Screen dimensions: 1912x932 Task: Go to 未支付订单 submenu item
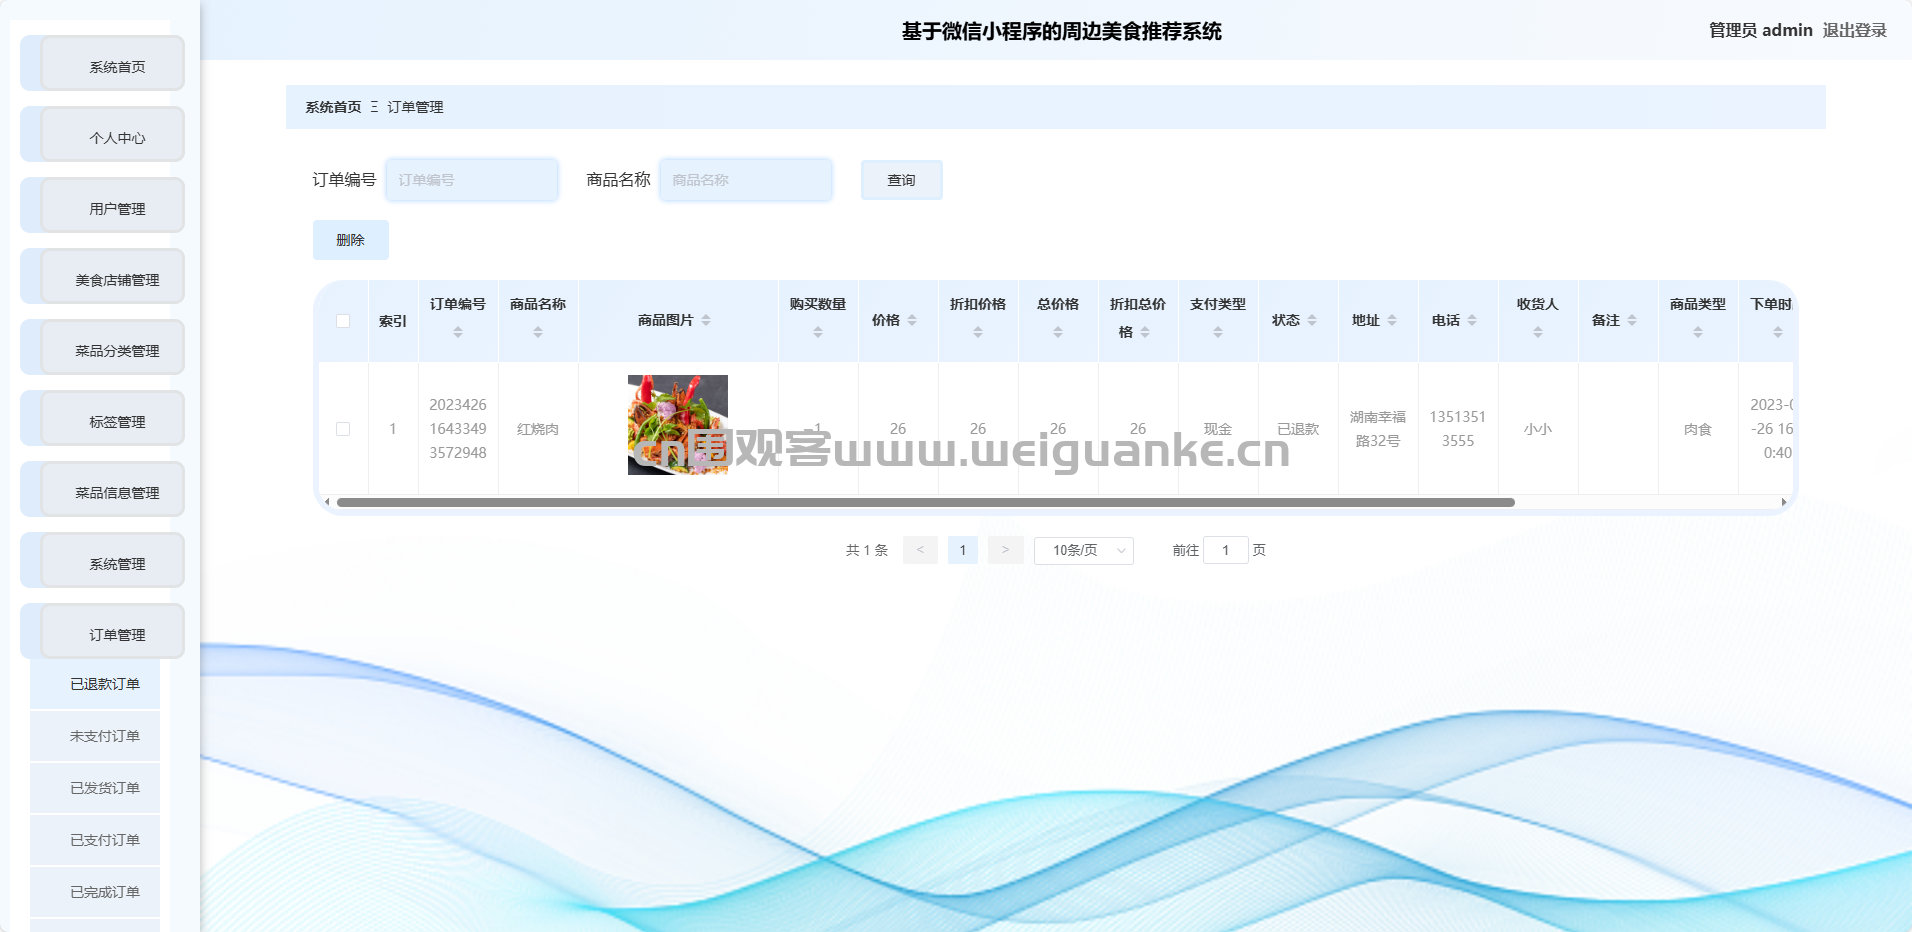click(x=104, y=736)
